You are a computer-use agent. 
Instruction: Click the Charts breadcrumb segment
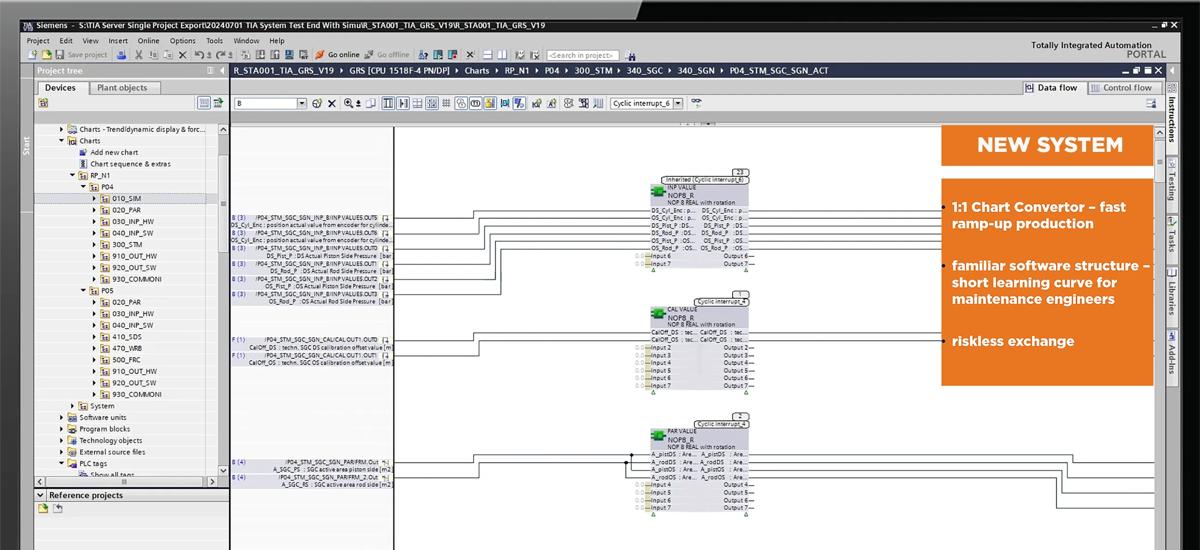point(477,71)
